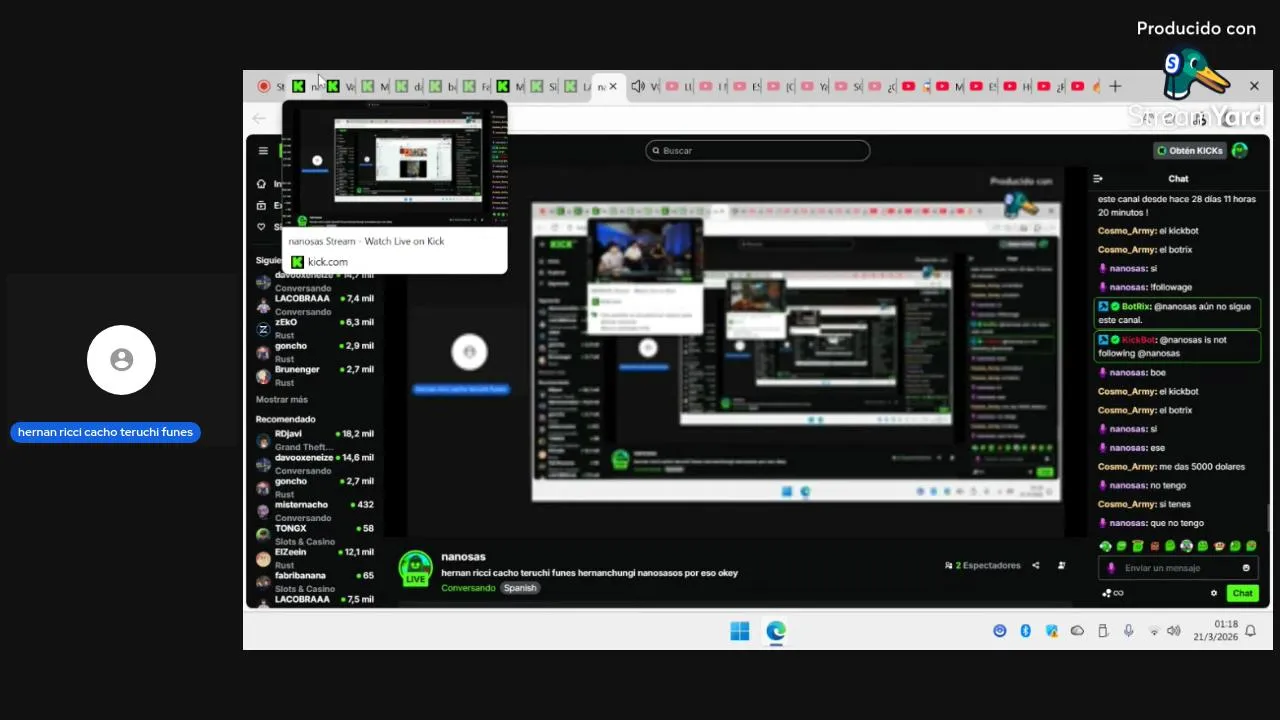The width and height of the screenshot is (1280, 720).
Task: Click the OneDrive cloud tray icon
Action: pyautogui.click(x=1077, y=631)
